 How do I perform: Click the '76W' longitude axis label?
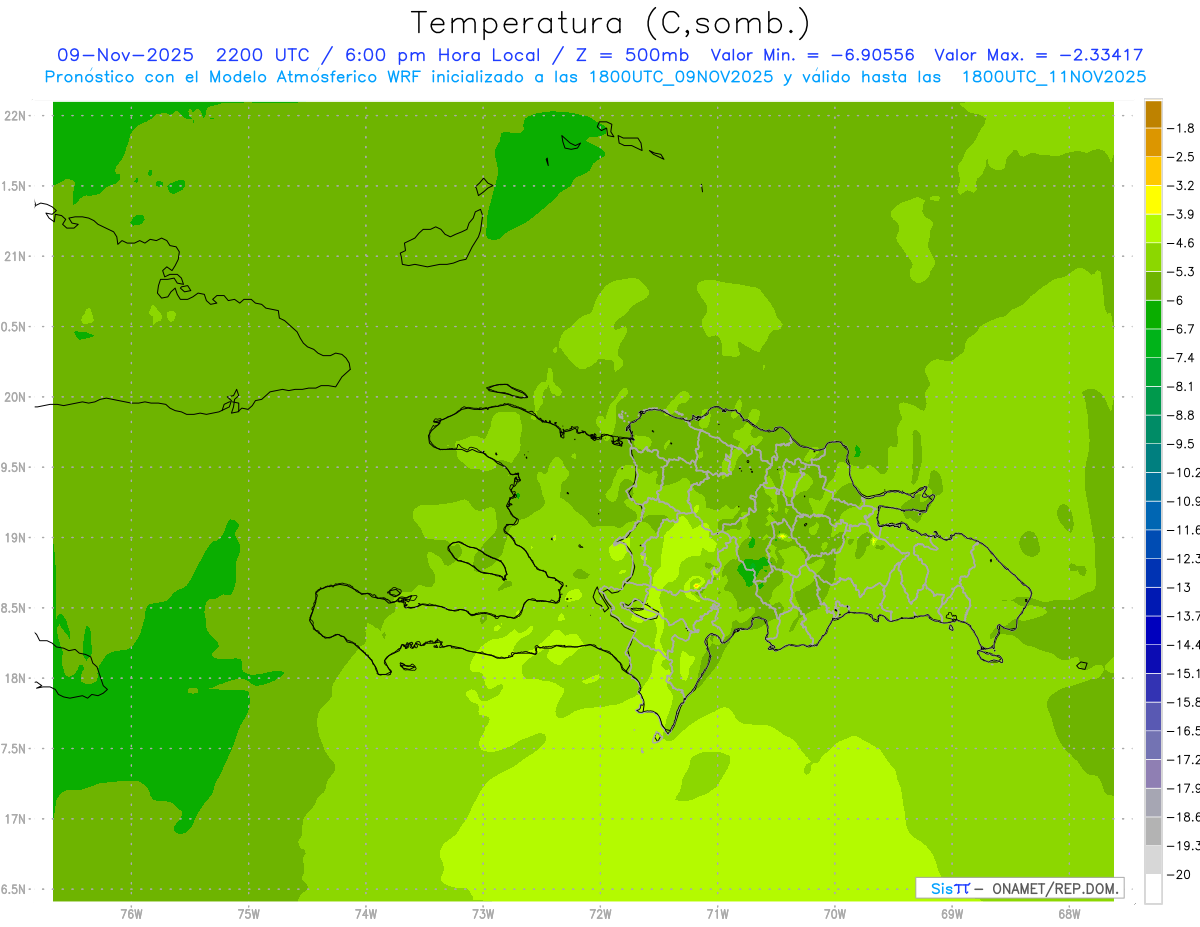coord(131,913)
